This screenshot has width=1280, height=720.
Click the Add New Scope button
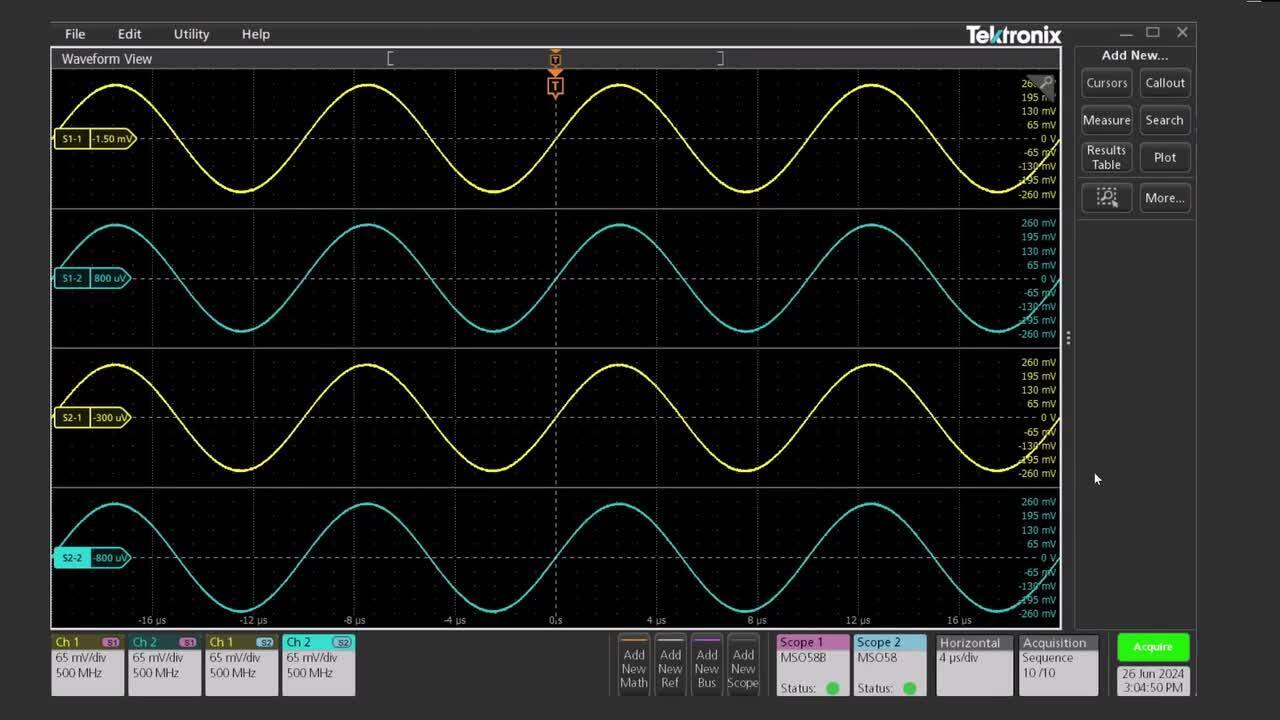click(743, 665)
